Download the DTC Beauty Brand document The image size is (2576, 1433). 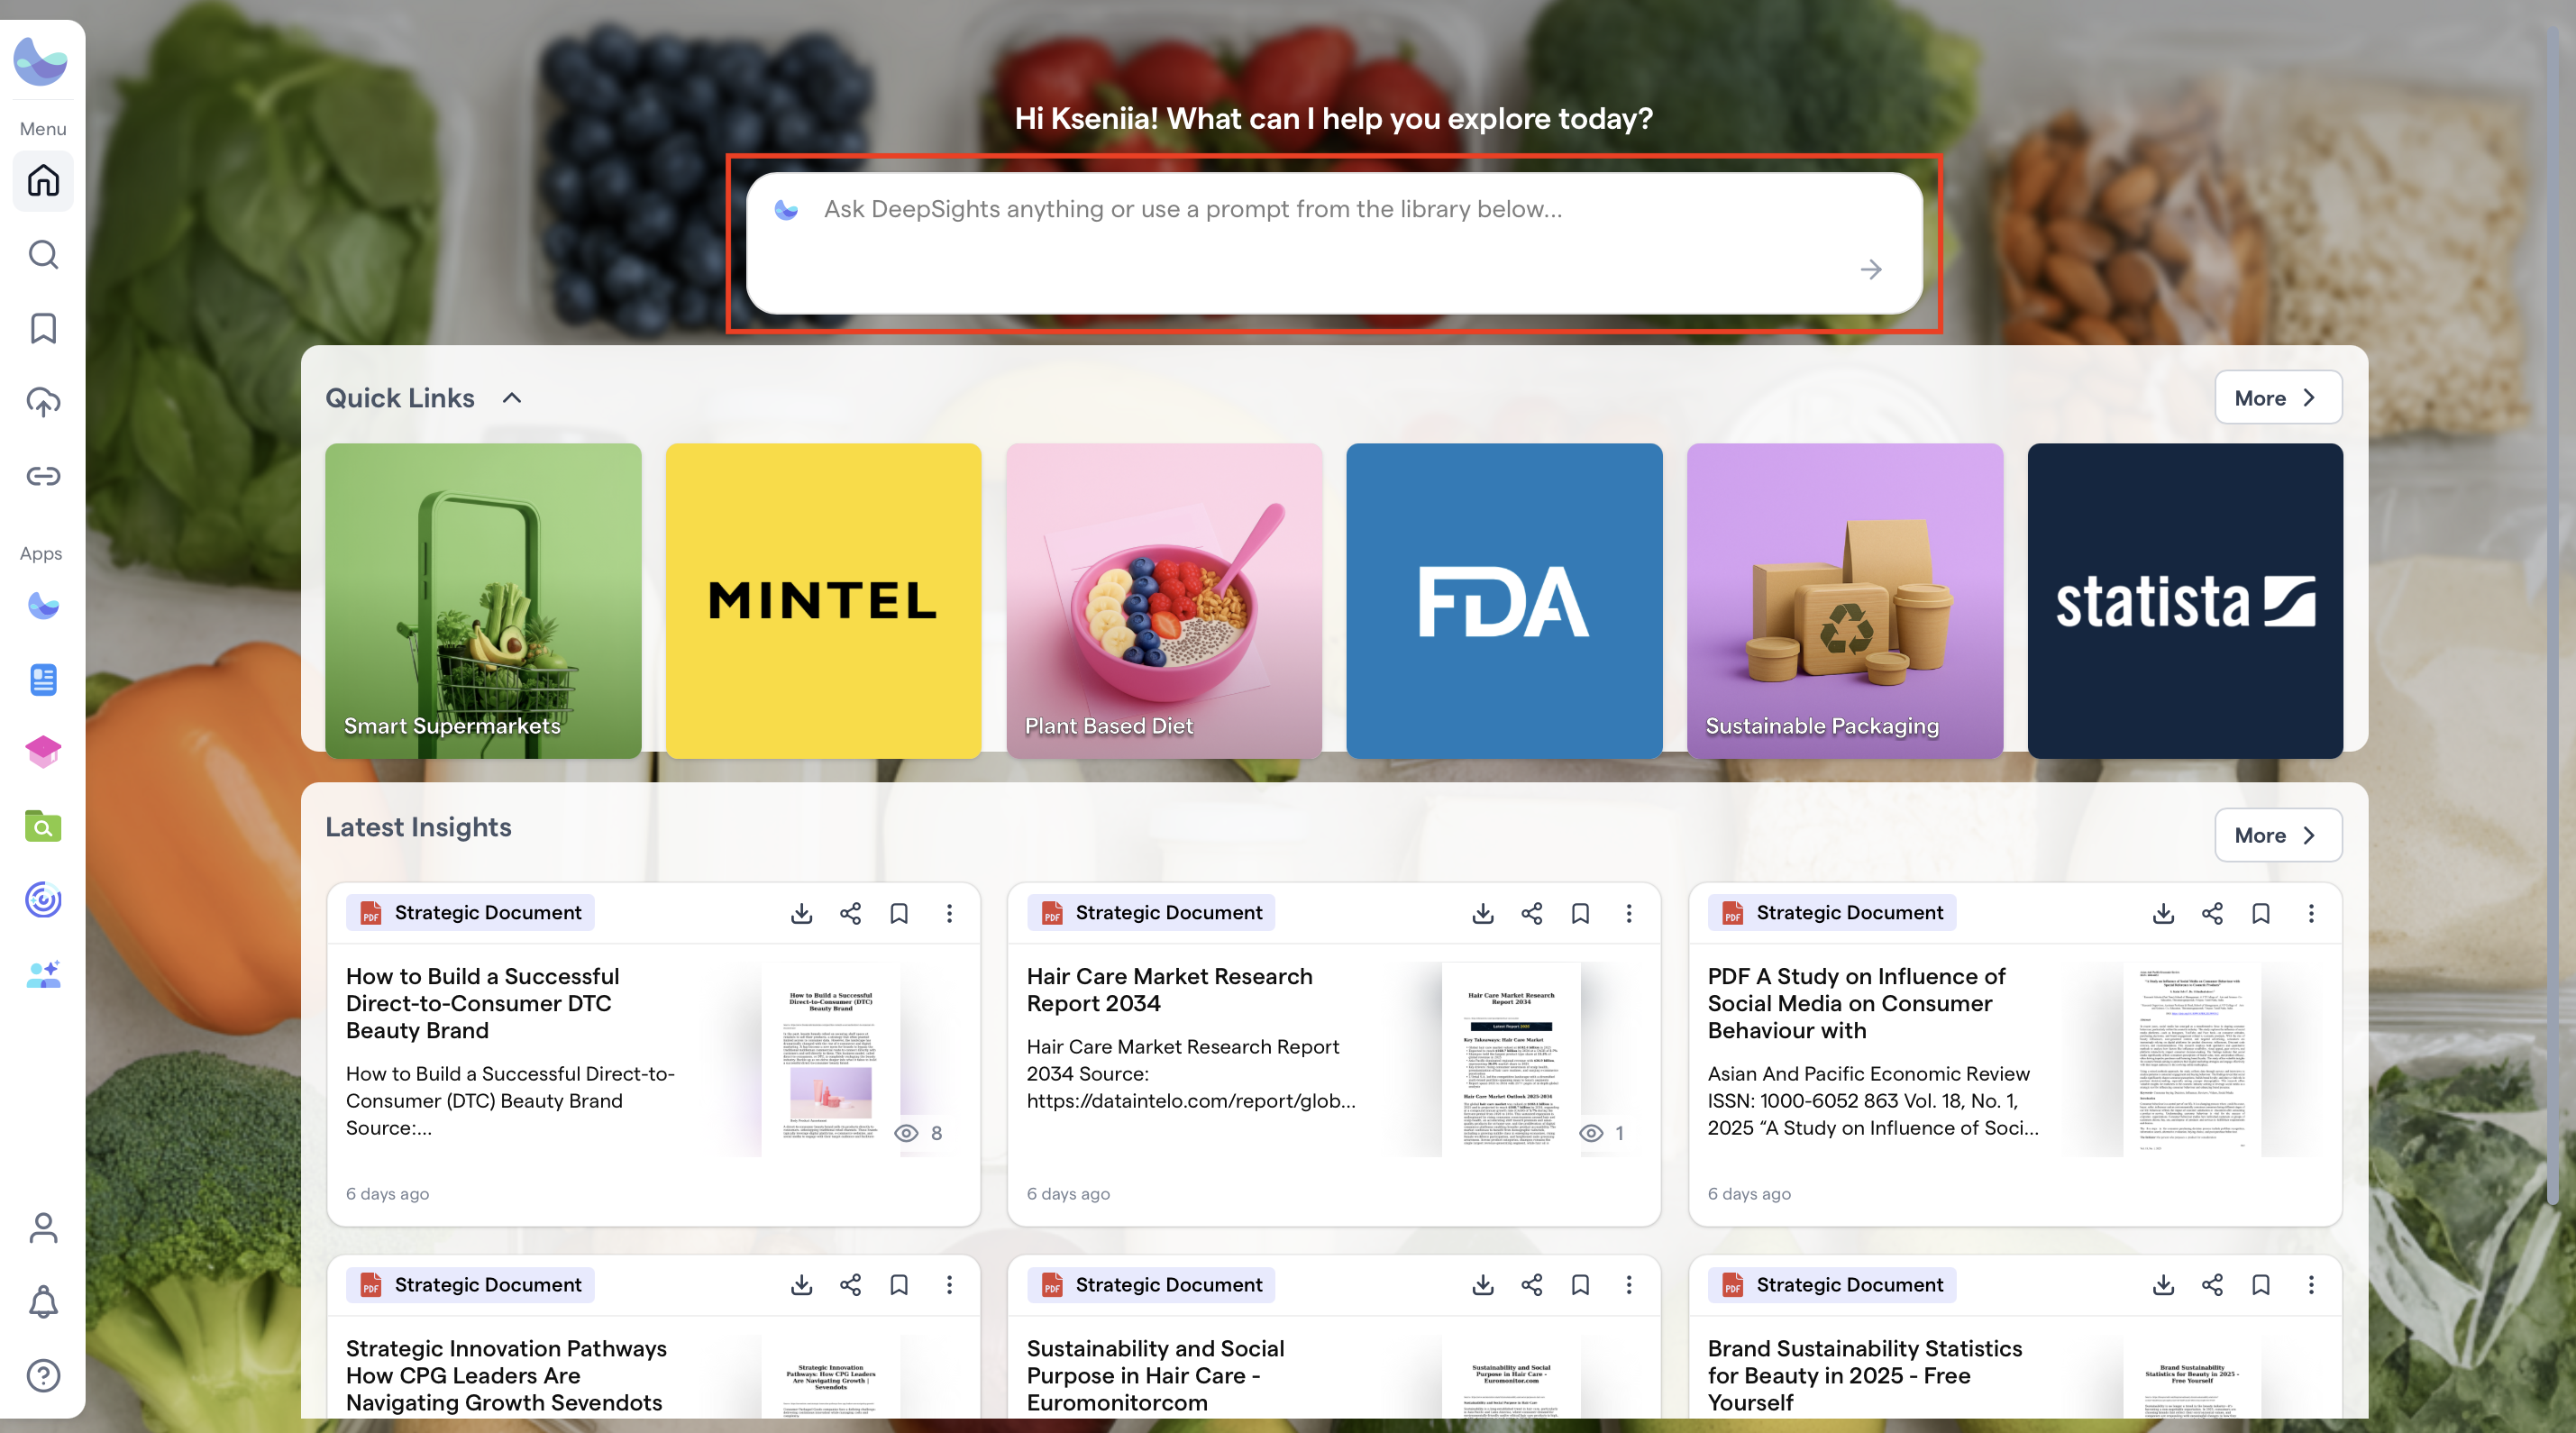click(801, 913)
